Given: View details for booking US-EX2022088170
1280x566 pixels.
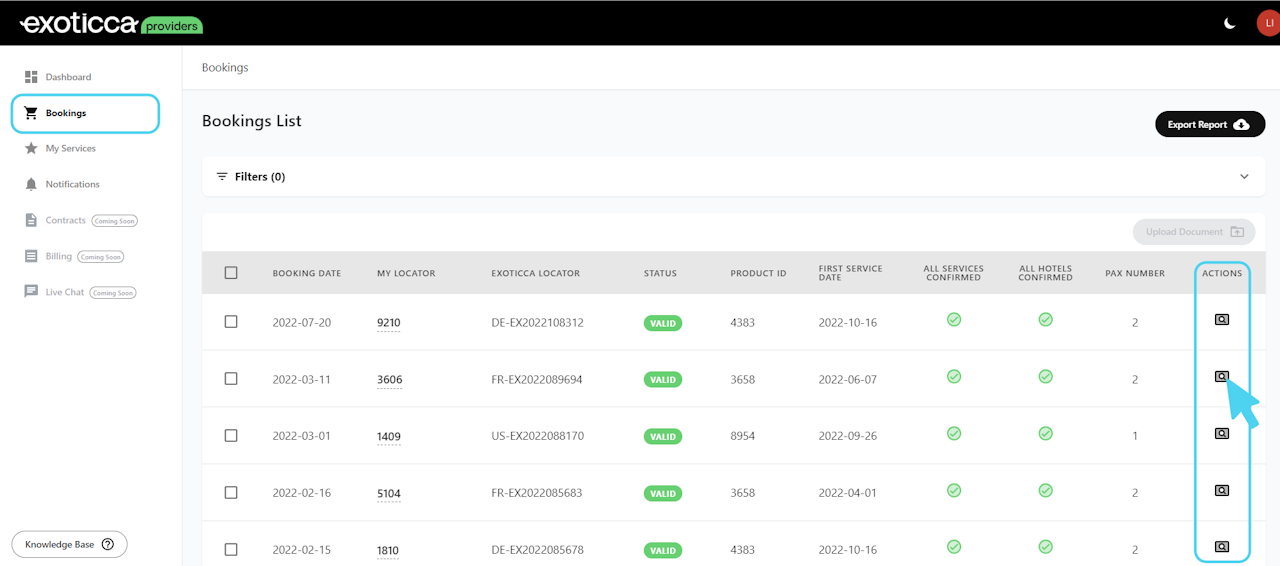Looking at the screenshot, I should click(1221, 433).
